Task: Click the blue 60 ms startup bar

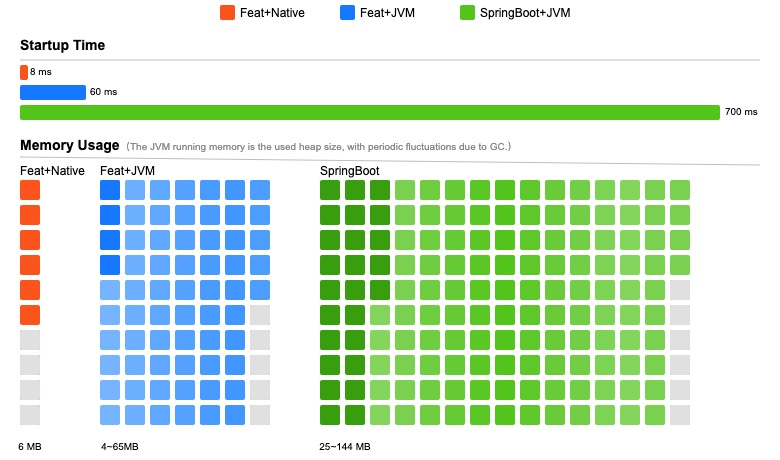Action: [53, 92]
